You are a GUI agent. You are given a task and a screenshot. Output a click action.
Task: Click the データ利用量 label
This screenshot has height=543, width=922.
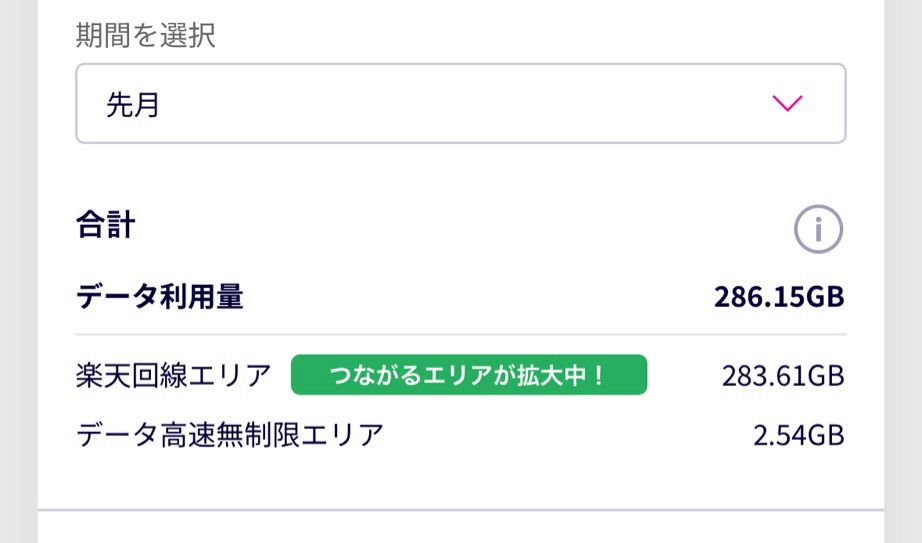click(160, 296)
